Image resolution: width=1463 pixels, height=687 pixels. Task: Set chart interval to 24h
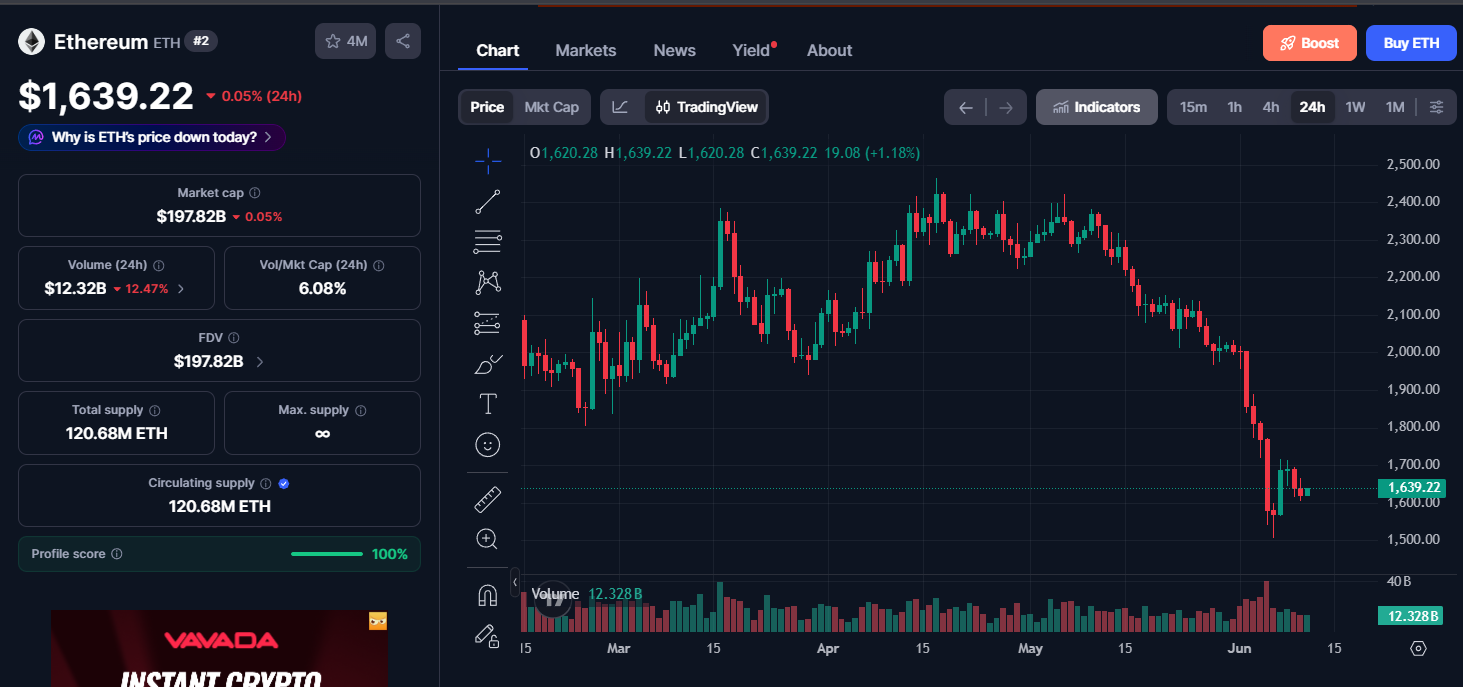[x=1312, y=107]
